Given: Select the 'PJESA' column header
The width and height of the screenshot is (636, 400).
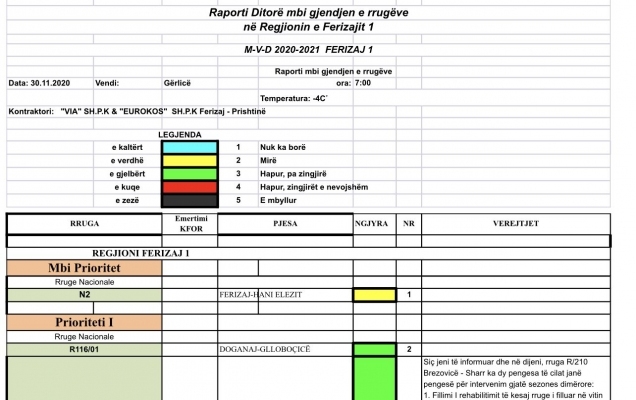Looking at the screenshot, I should [x=285, y=224].
